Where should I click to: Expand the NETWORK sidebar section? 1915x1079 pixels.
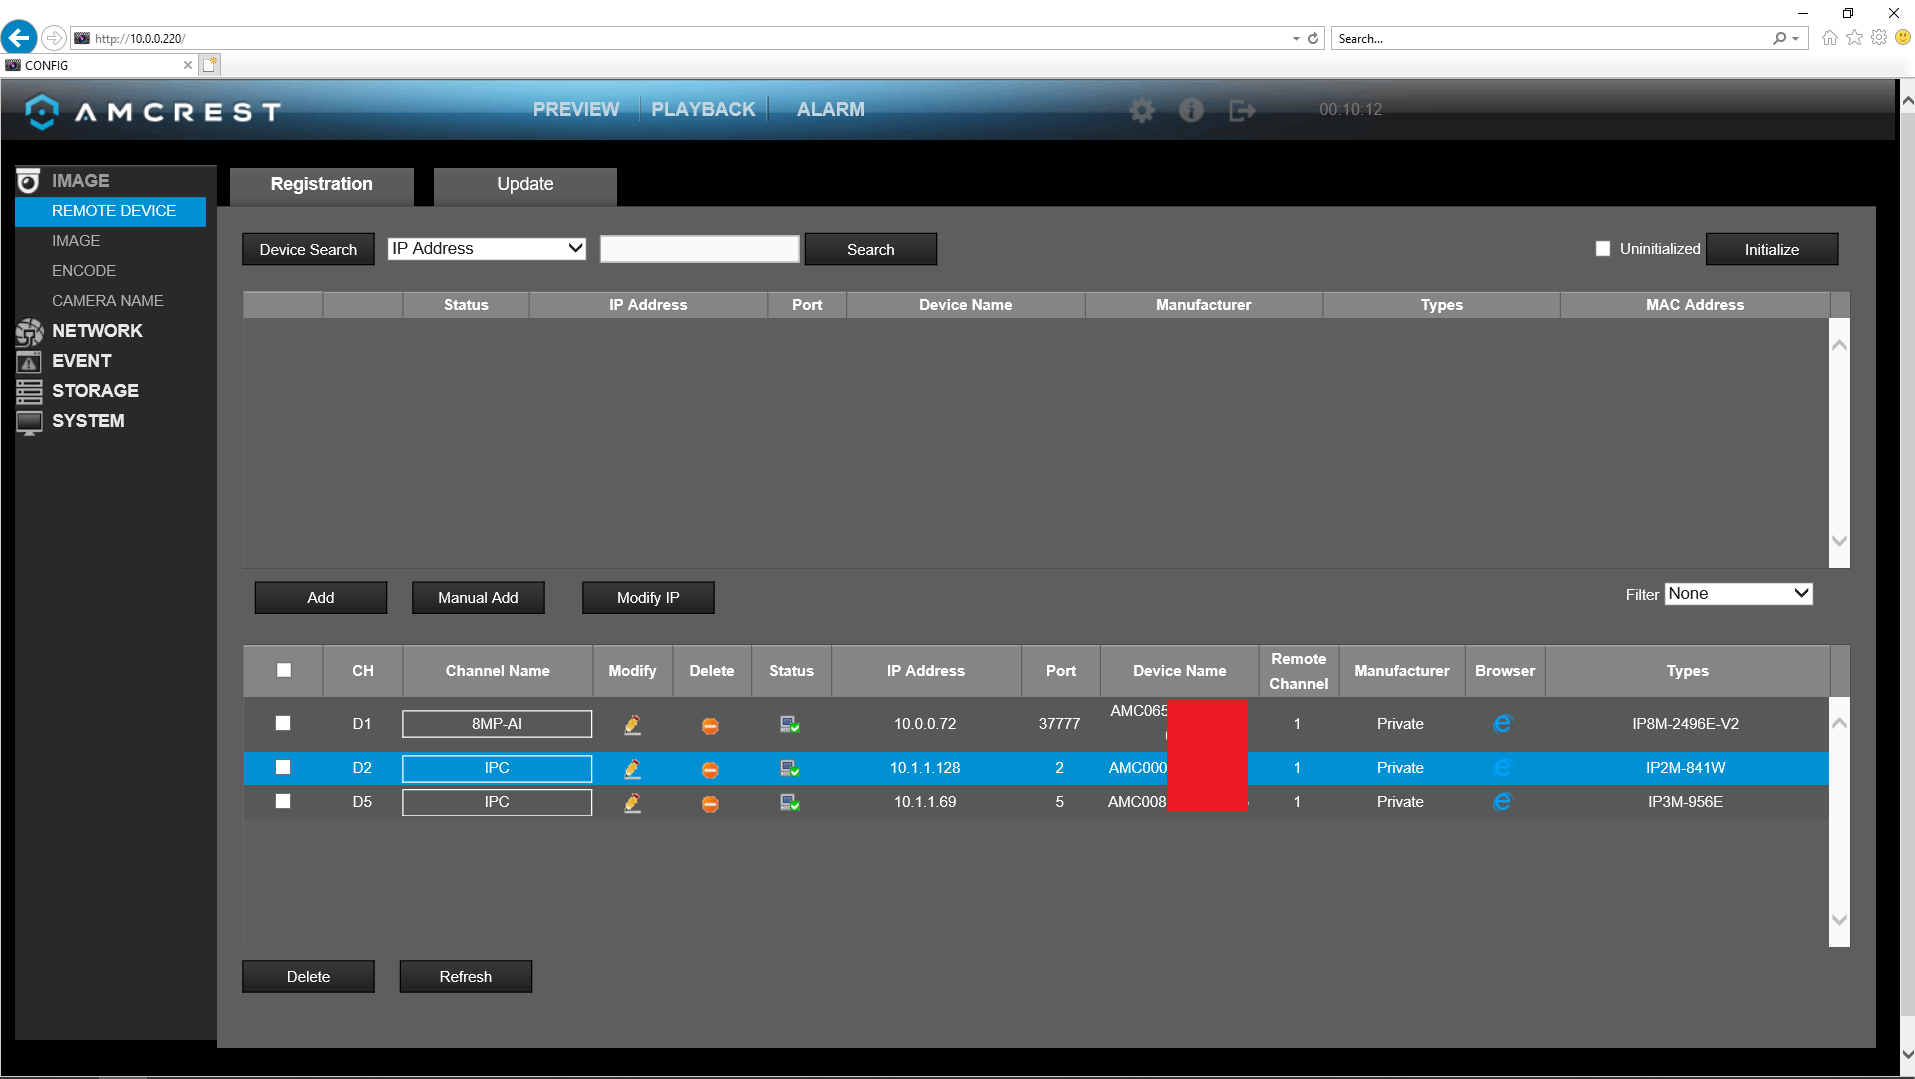97,331
